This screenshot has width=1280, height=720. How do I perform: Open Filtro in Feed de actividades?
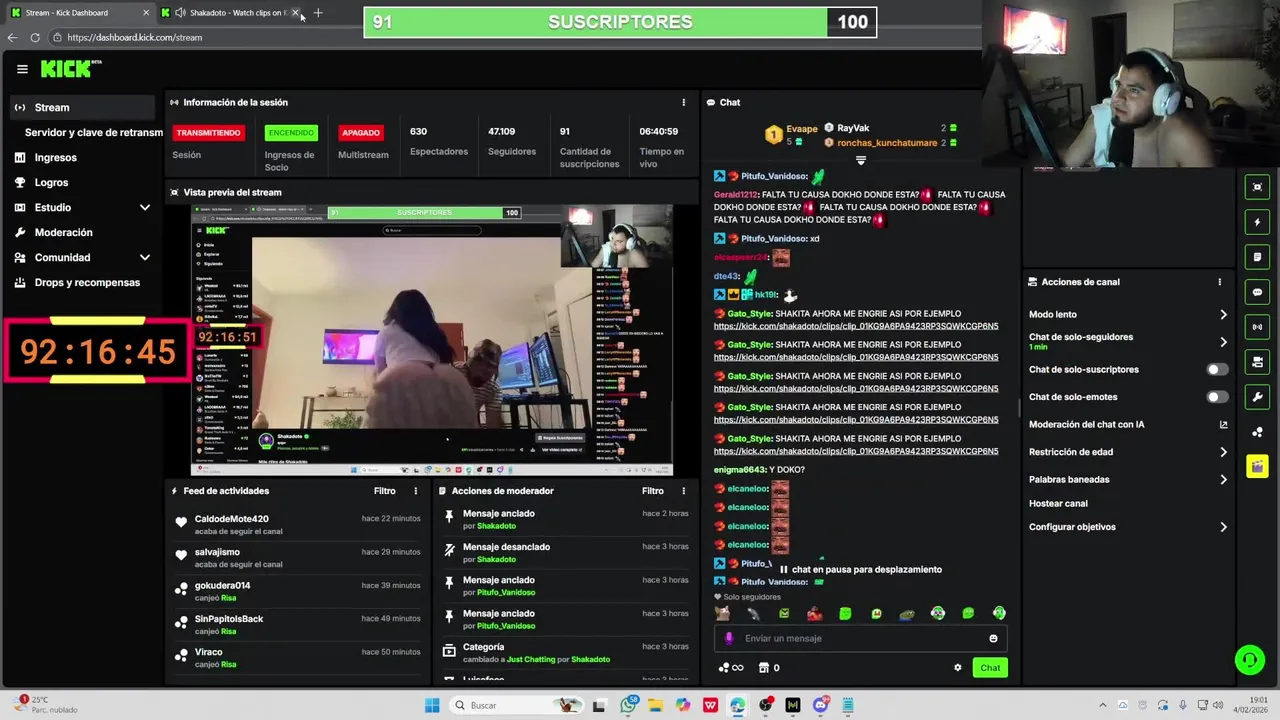385,491
